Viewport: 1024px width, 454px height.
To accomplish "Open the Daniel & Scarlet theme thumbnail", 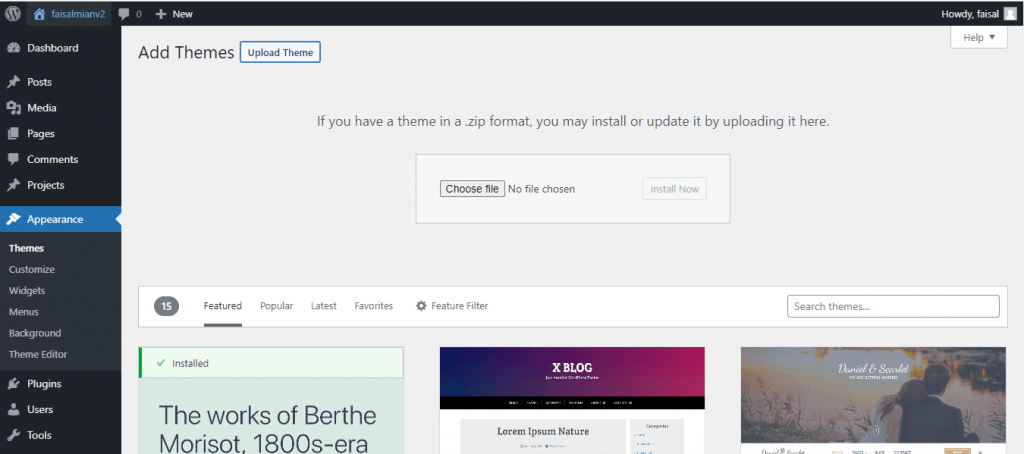I will tap(873, 400).
